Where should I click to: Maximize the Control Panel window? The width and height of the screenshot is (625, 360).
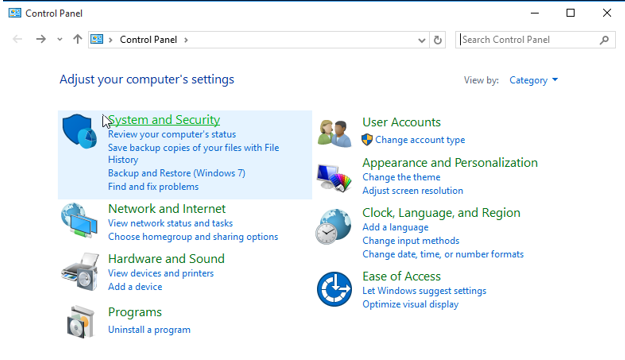570,13
